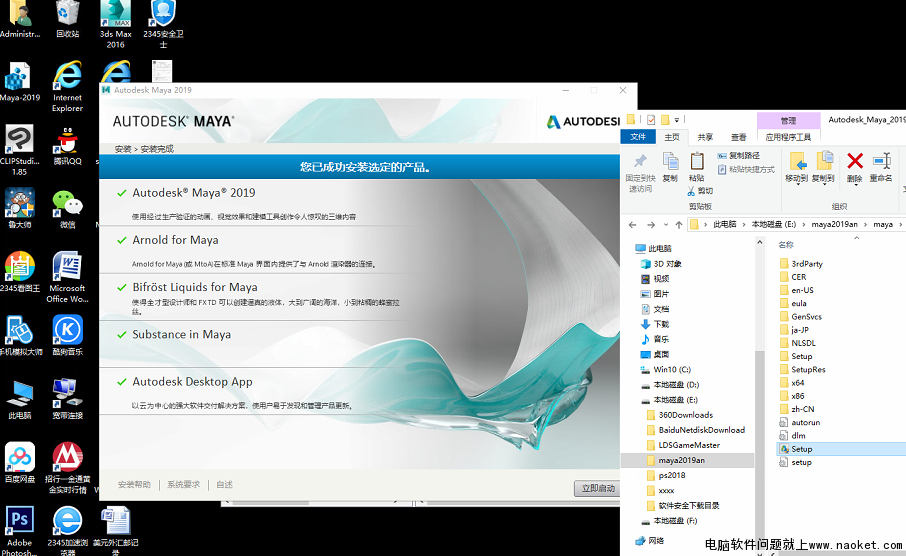The image size is (906, 556).
Task: Click 固定到快速访问 pin in the Explorer ribbon
Action: [x=640, y=173]
